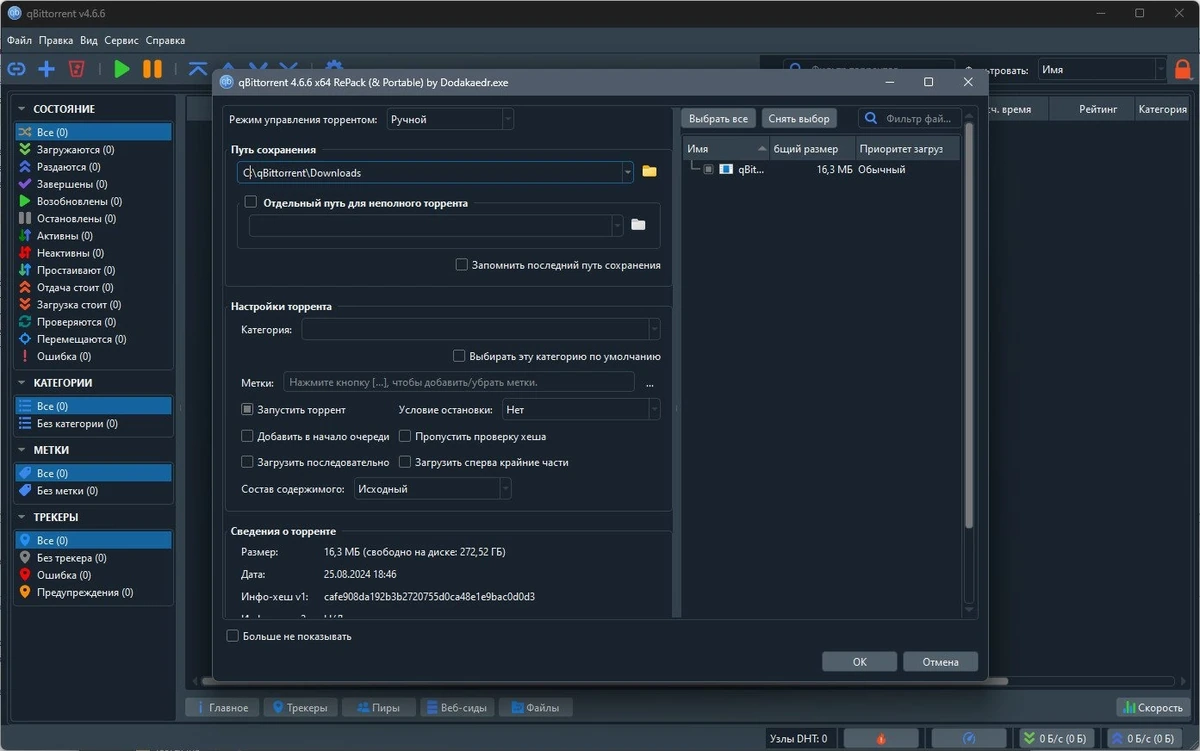This screenshot has height=751, width=1200.
Task: Click the red delete torrent icon
Action: pyautogui.click(x=76, y=69)
